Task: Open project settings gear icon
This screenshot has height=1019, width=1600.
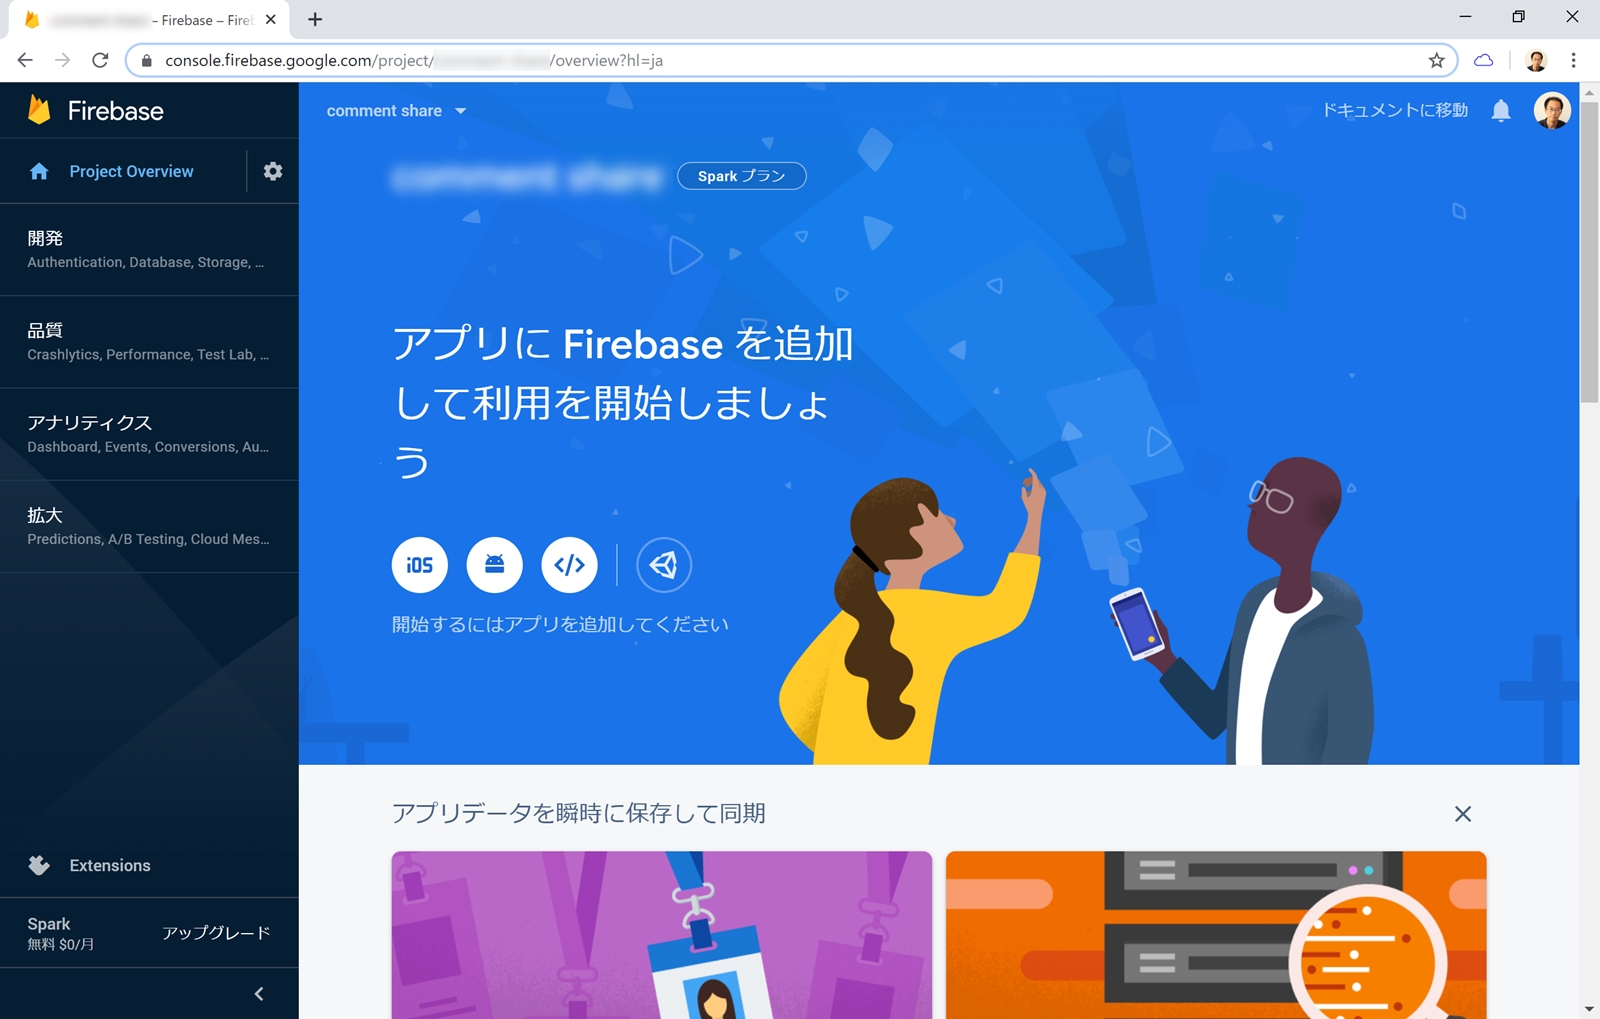Action: pyautogui.click(x=273, y=171)
